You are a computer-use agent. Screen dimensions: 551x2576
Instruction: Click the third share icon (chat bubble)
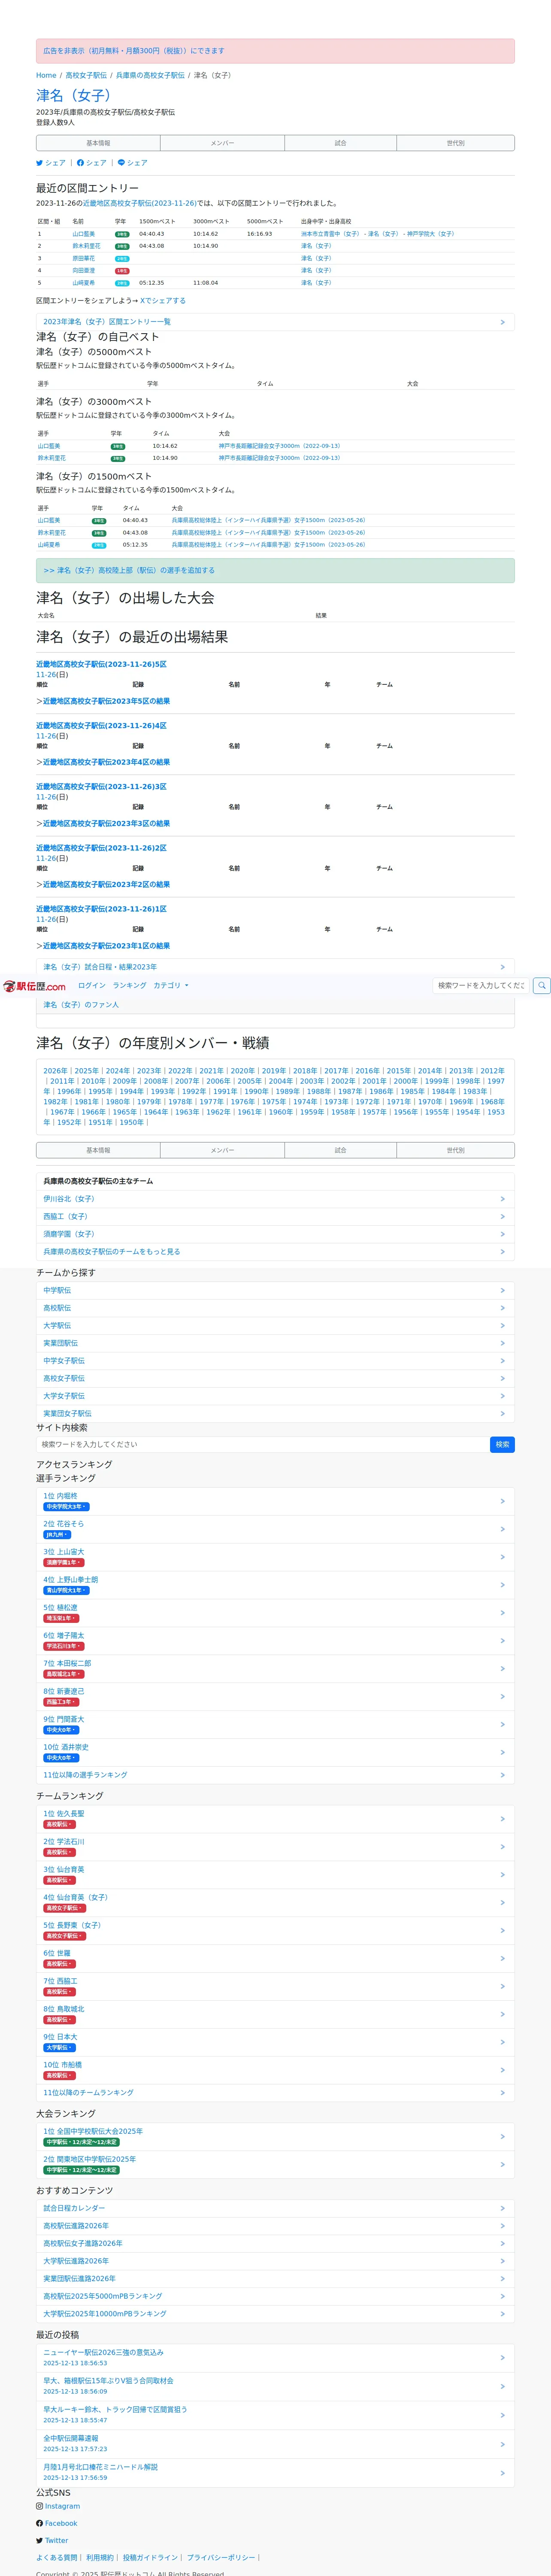pyautogui.click(x=122, y=163)
